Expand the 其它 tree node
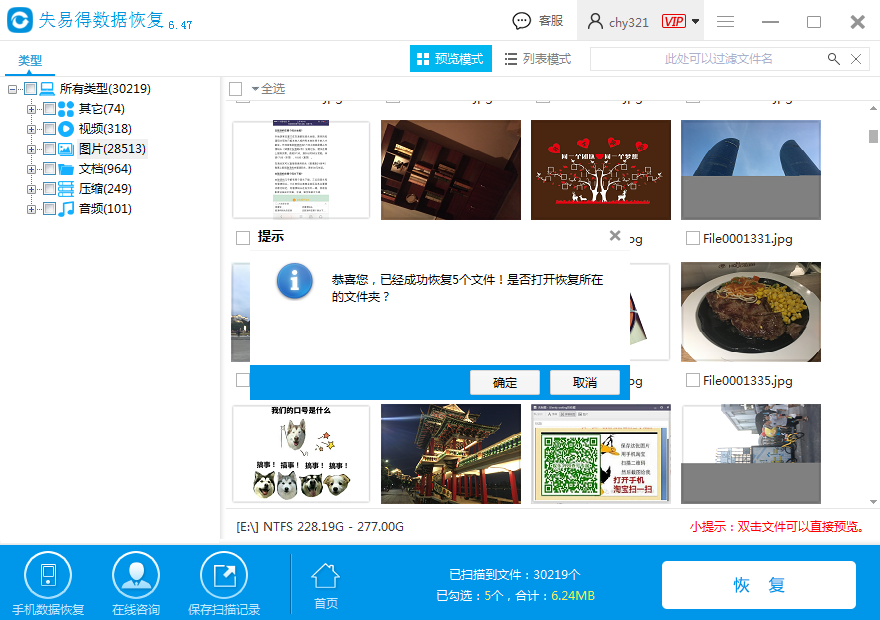Viewport: 880px width, 620px height. pos(31,109)
